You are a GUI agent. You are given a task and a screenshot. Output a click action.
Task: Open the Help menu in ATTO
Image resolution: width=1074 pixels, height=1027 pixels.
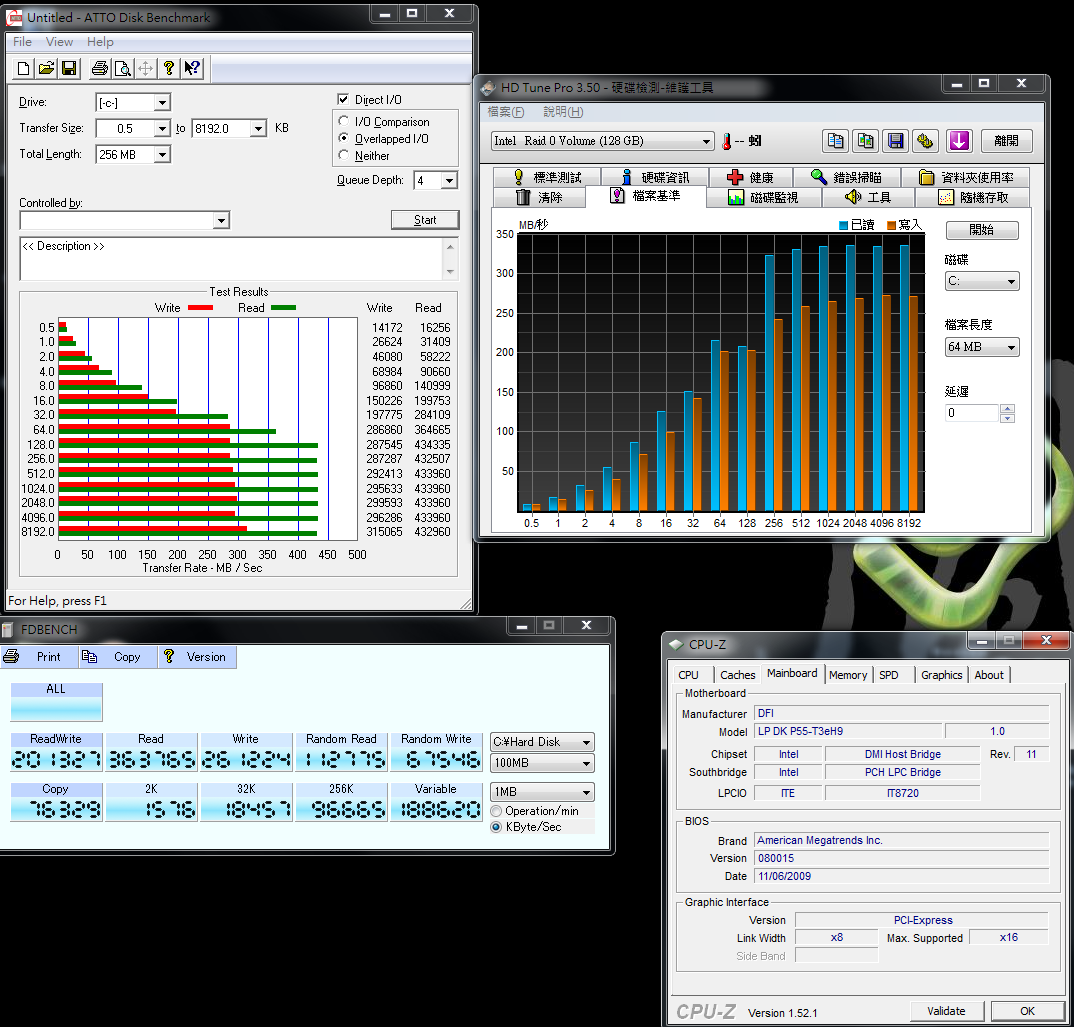[100, 42]
